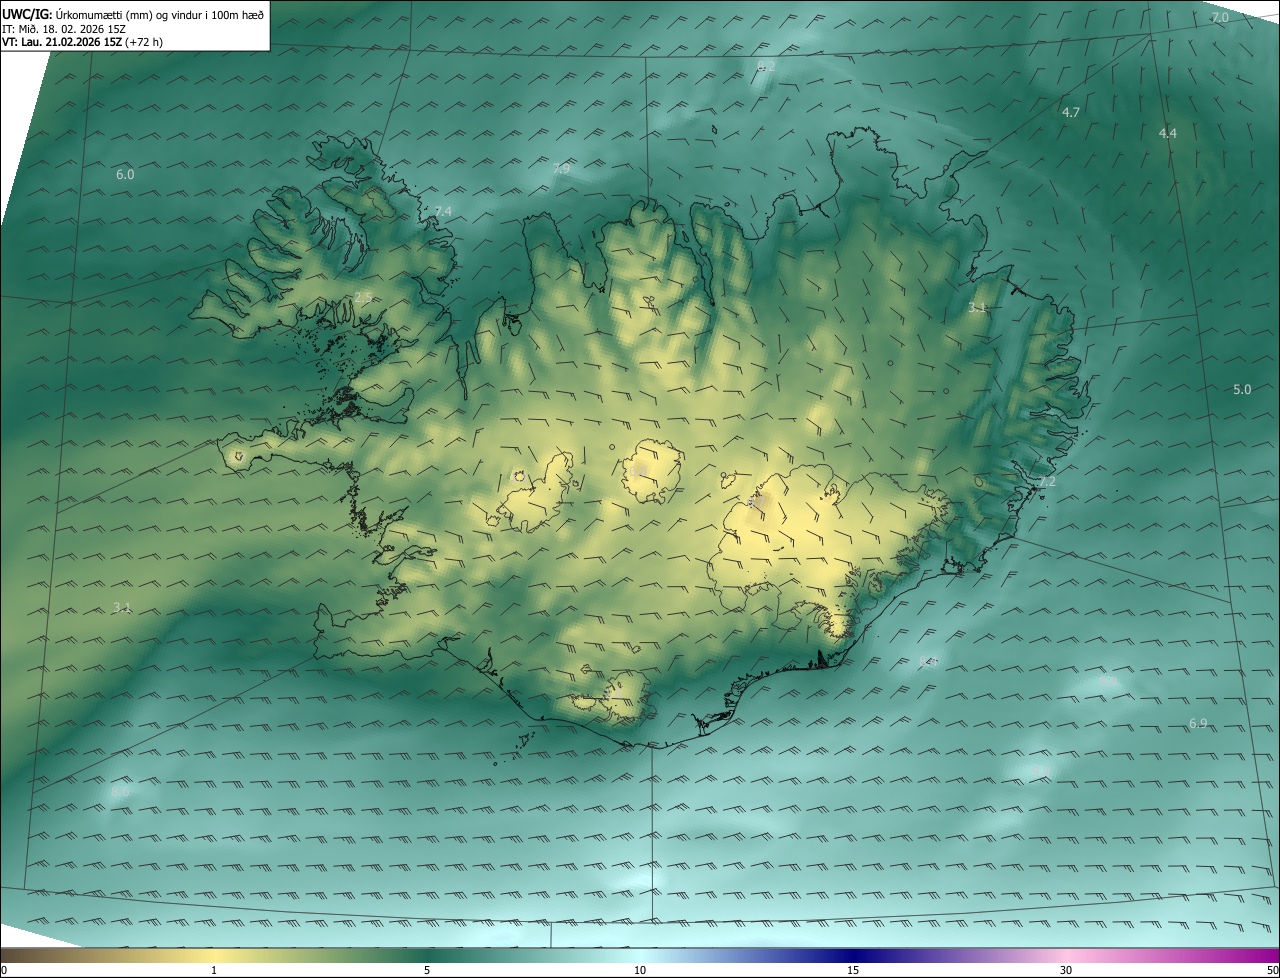Viewport: 1280px width, 978px height.
Task: Click the 7.2 value label
Action: (1047, 482)
